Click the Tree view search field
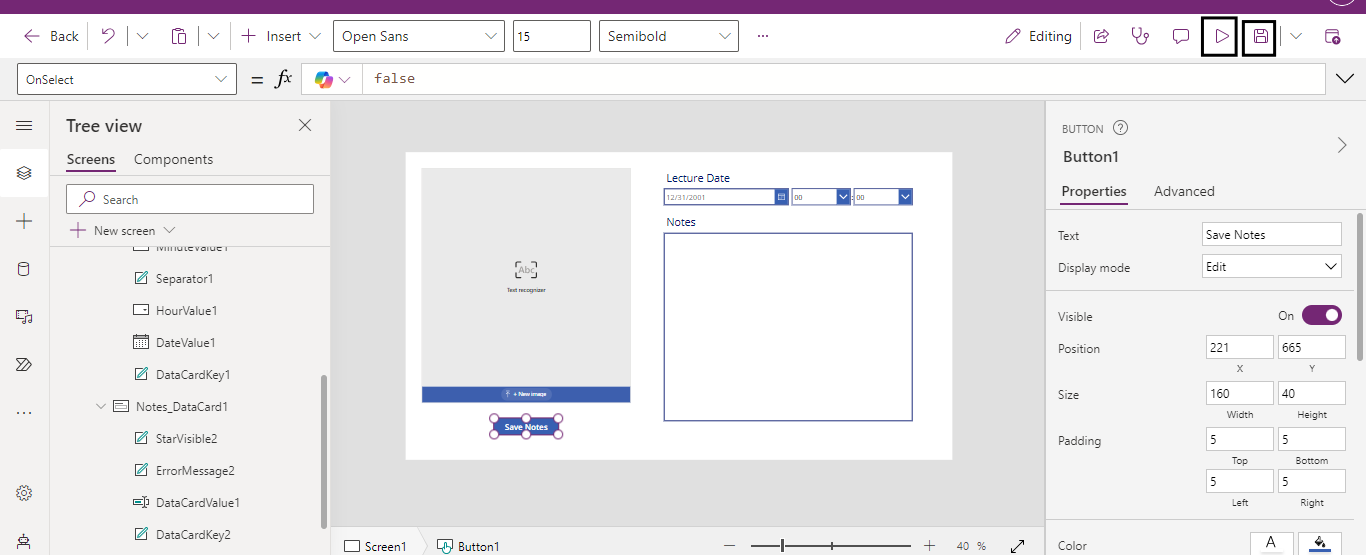1366x555 pixels. pos(190,199)
